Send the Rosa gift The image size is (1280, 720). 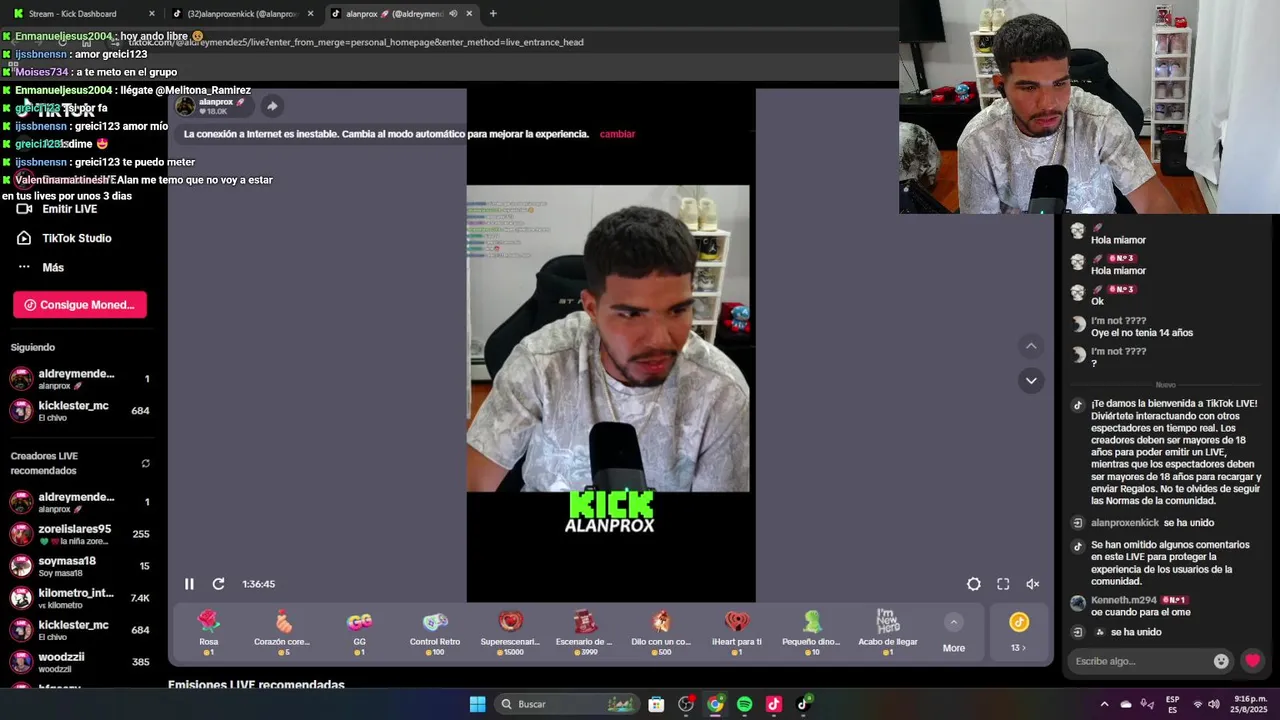[x=208, y=633]
